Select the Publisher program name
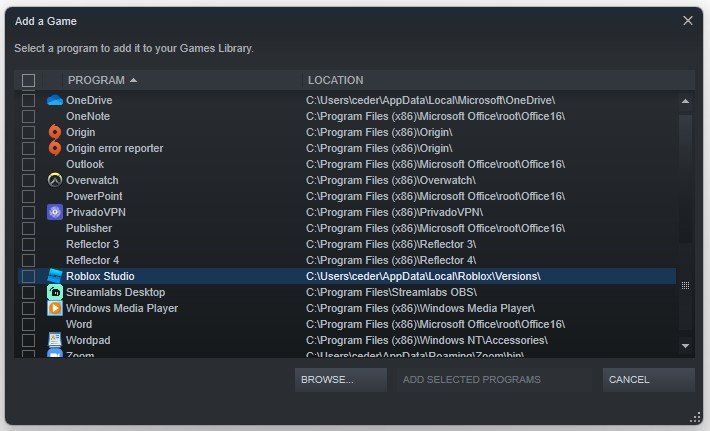Image resolution: width=710 pixels, height=431 pixels. pos(89,228)
